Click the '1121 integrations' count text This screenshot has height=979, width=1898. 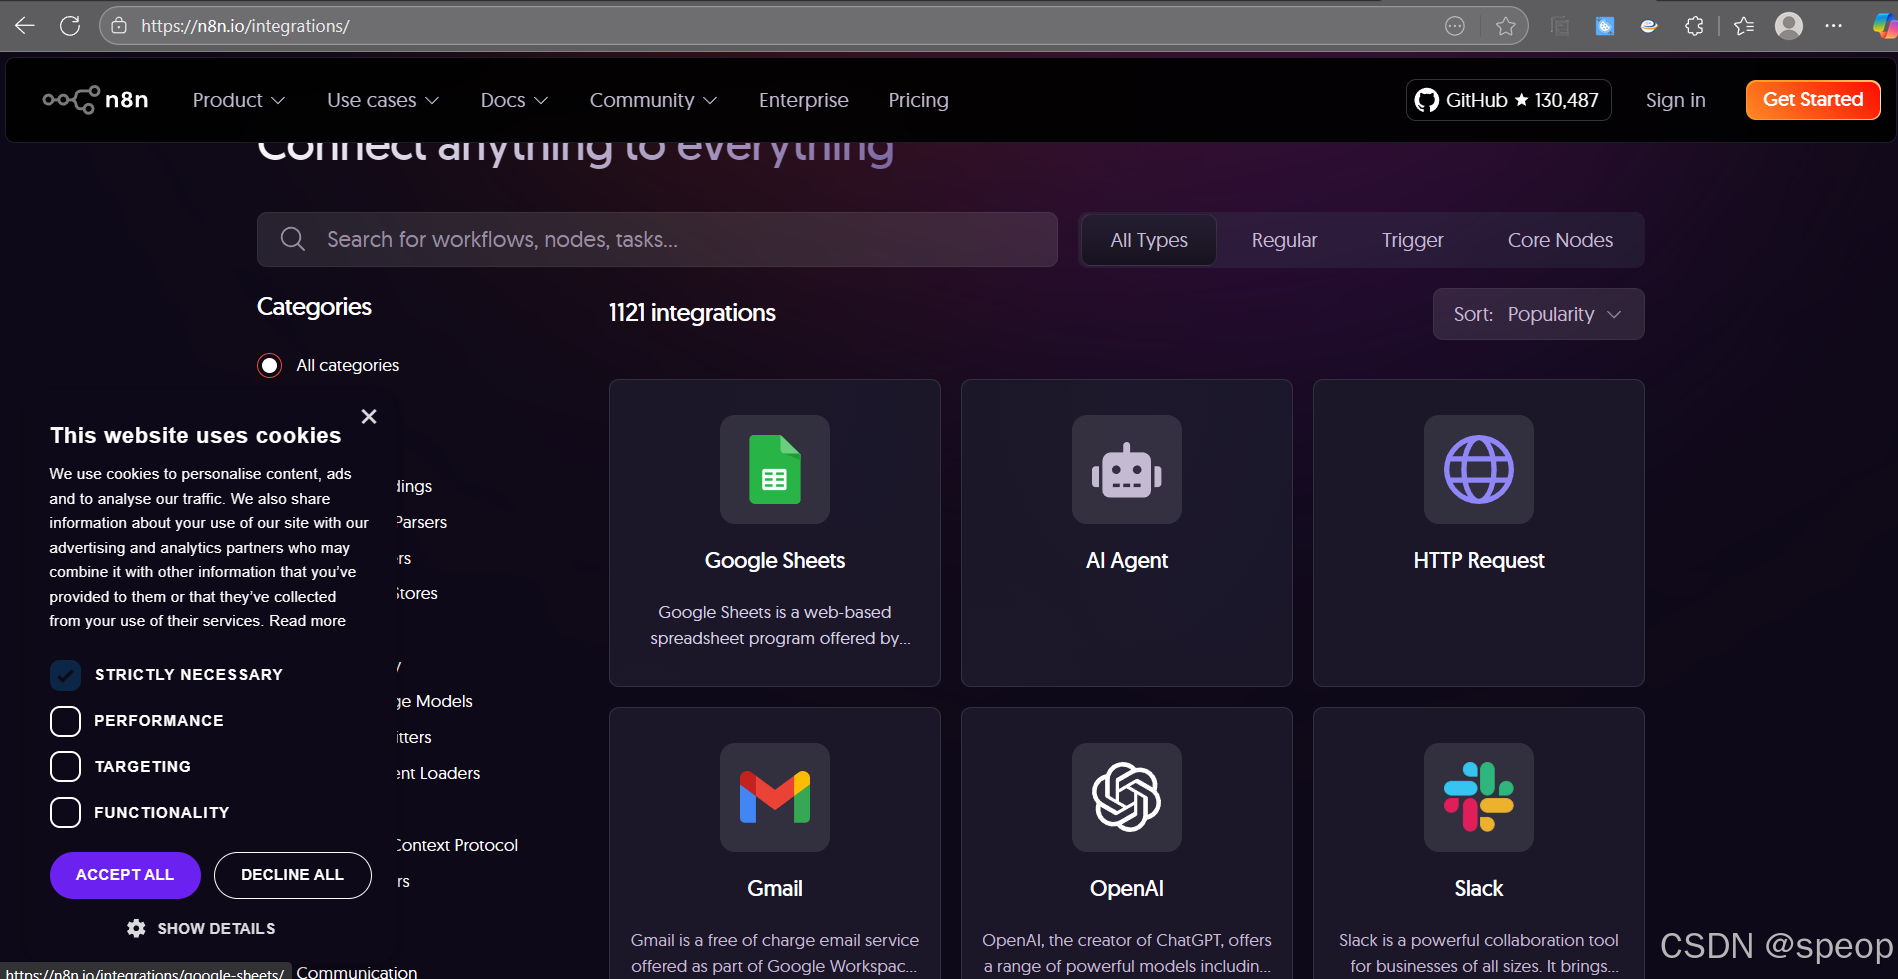tap(692, 313)
